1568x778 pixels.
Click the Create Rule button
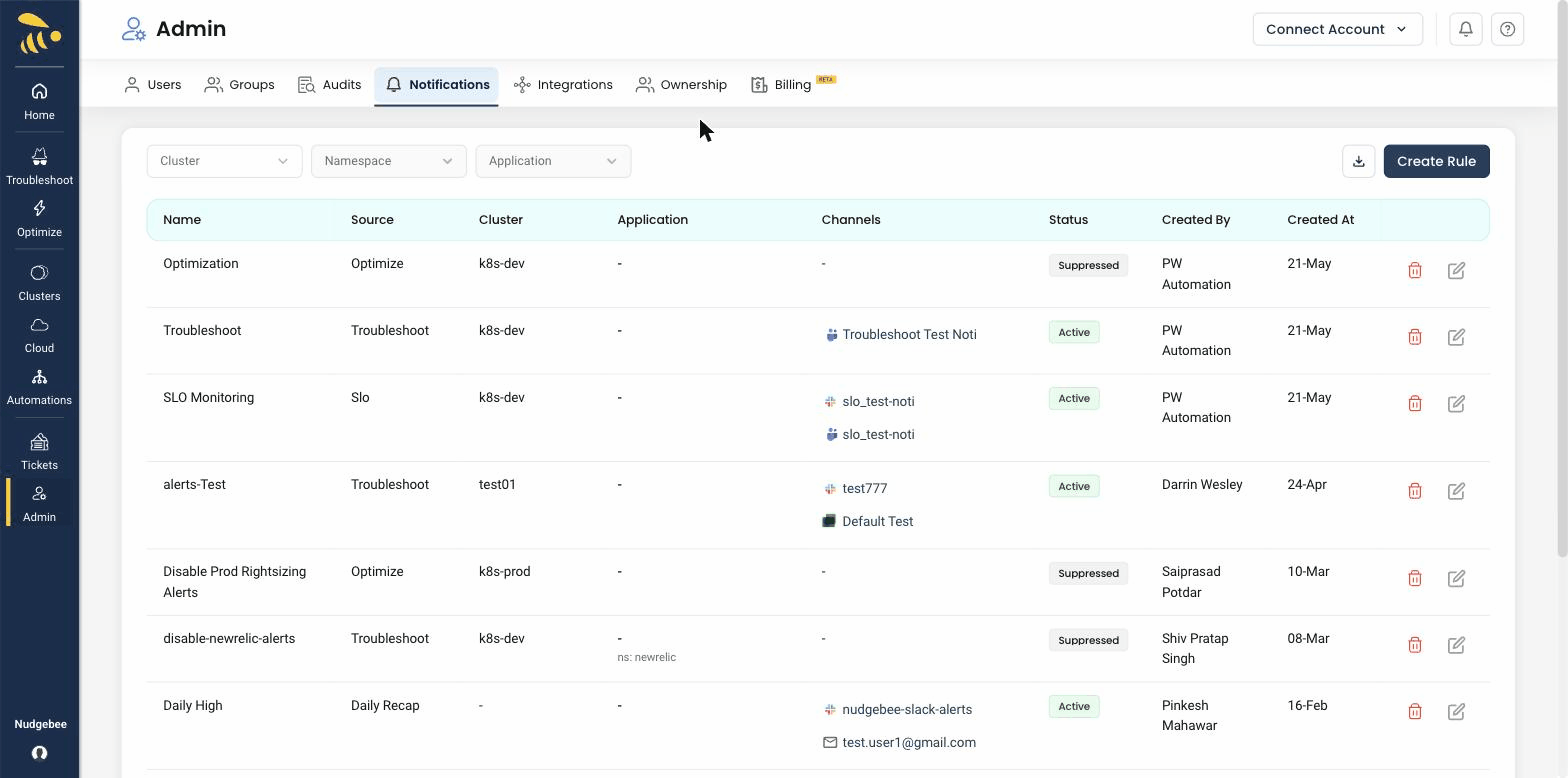pyautogui.click(x=1436, y=161)
